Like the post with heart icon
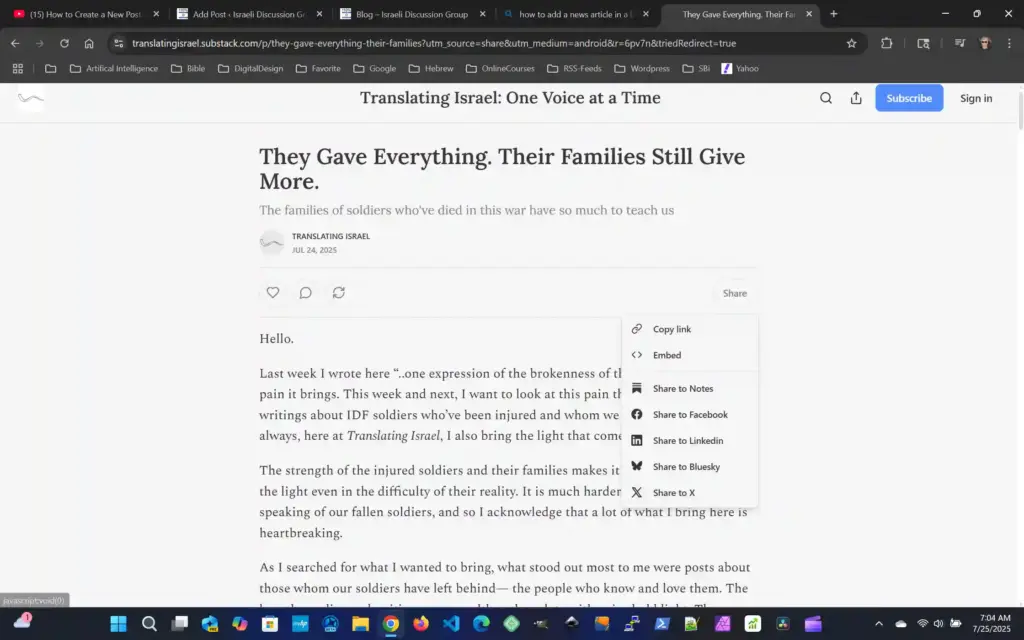 click(272, 293)
